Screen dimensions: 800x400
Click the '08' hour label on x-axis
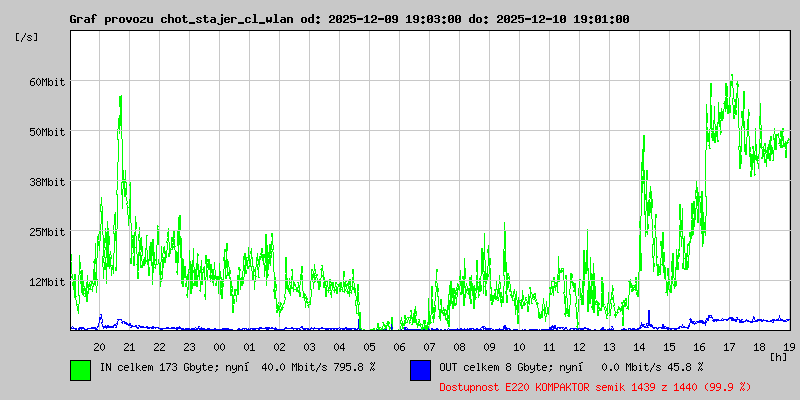point(460,347)
